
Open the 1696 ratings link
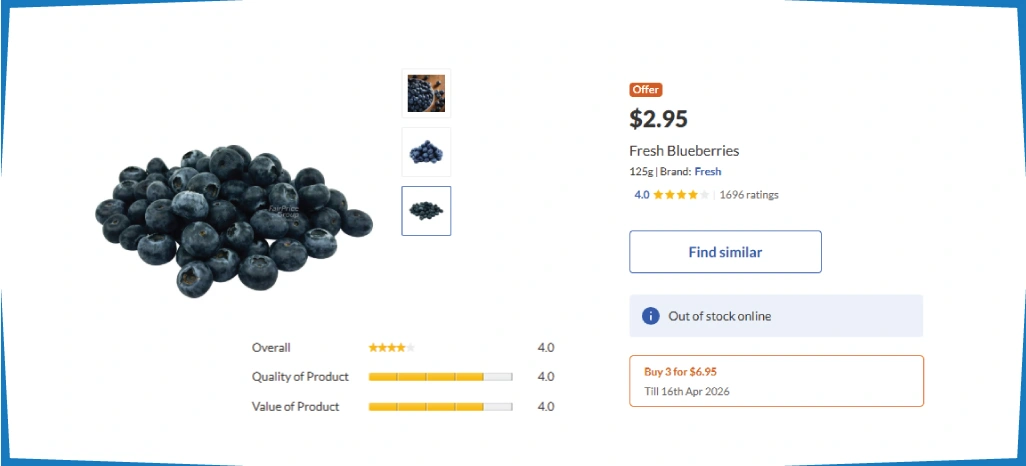click(x=749, y=195)
